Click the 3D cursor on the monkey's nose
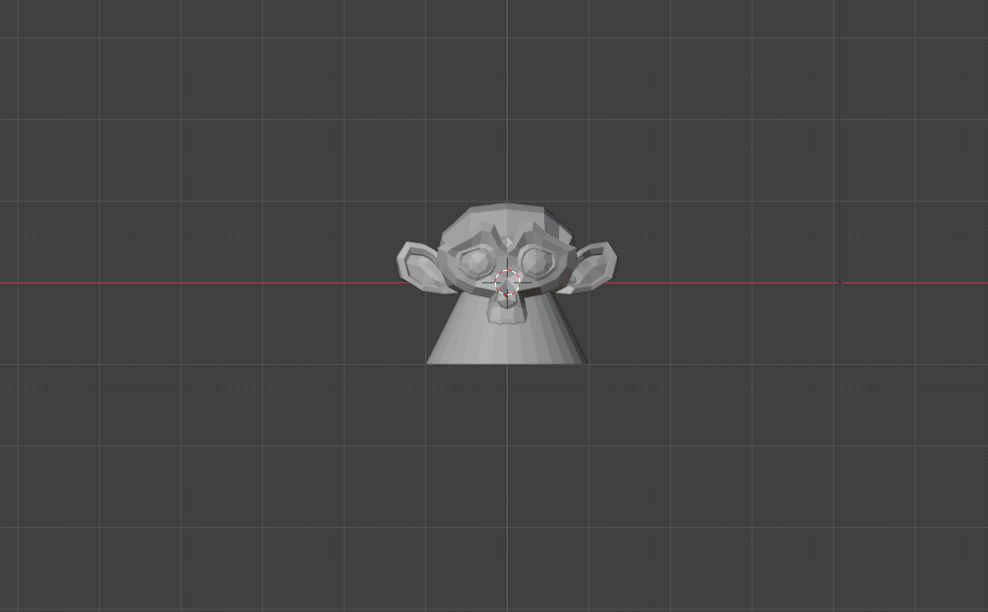The width and height of the screenshot is (988, 612). pos(507,283)
